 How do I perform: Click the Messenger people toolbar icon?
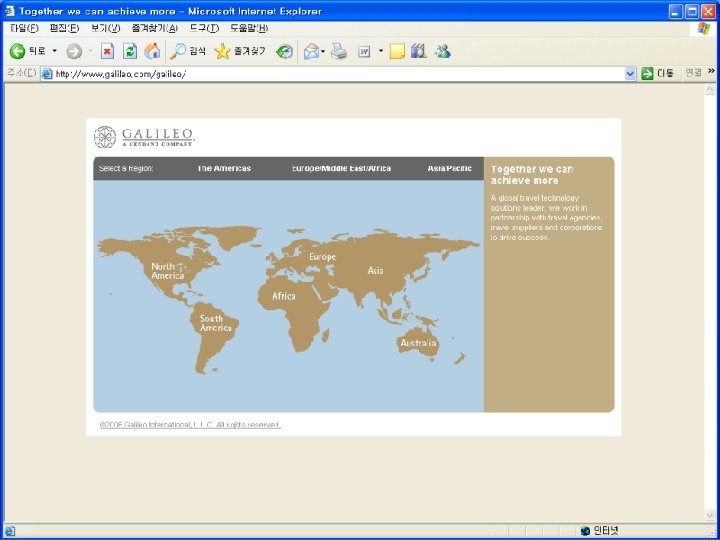pyautogui.click(x=443, y=51)
